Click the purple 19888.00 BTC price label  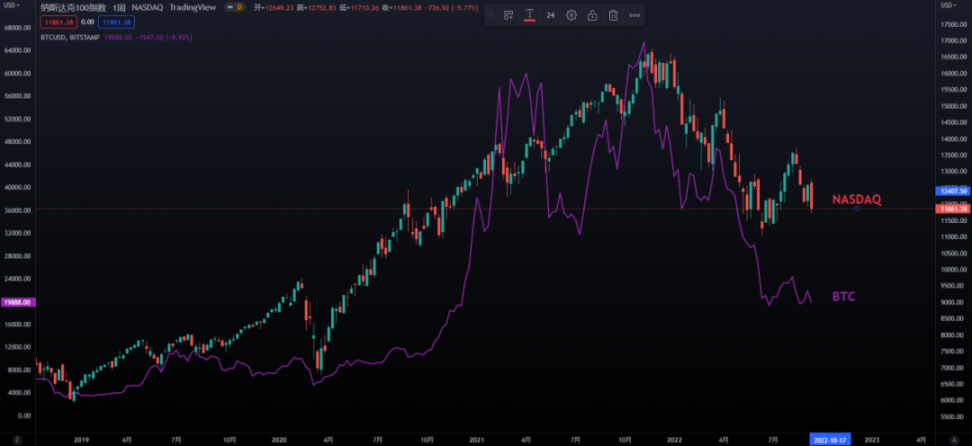pyautogui.click(x=19, y=301)
